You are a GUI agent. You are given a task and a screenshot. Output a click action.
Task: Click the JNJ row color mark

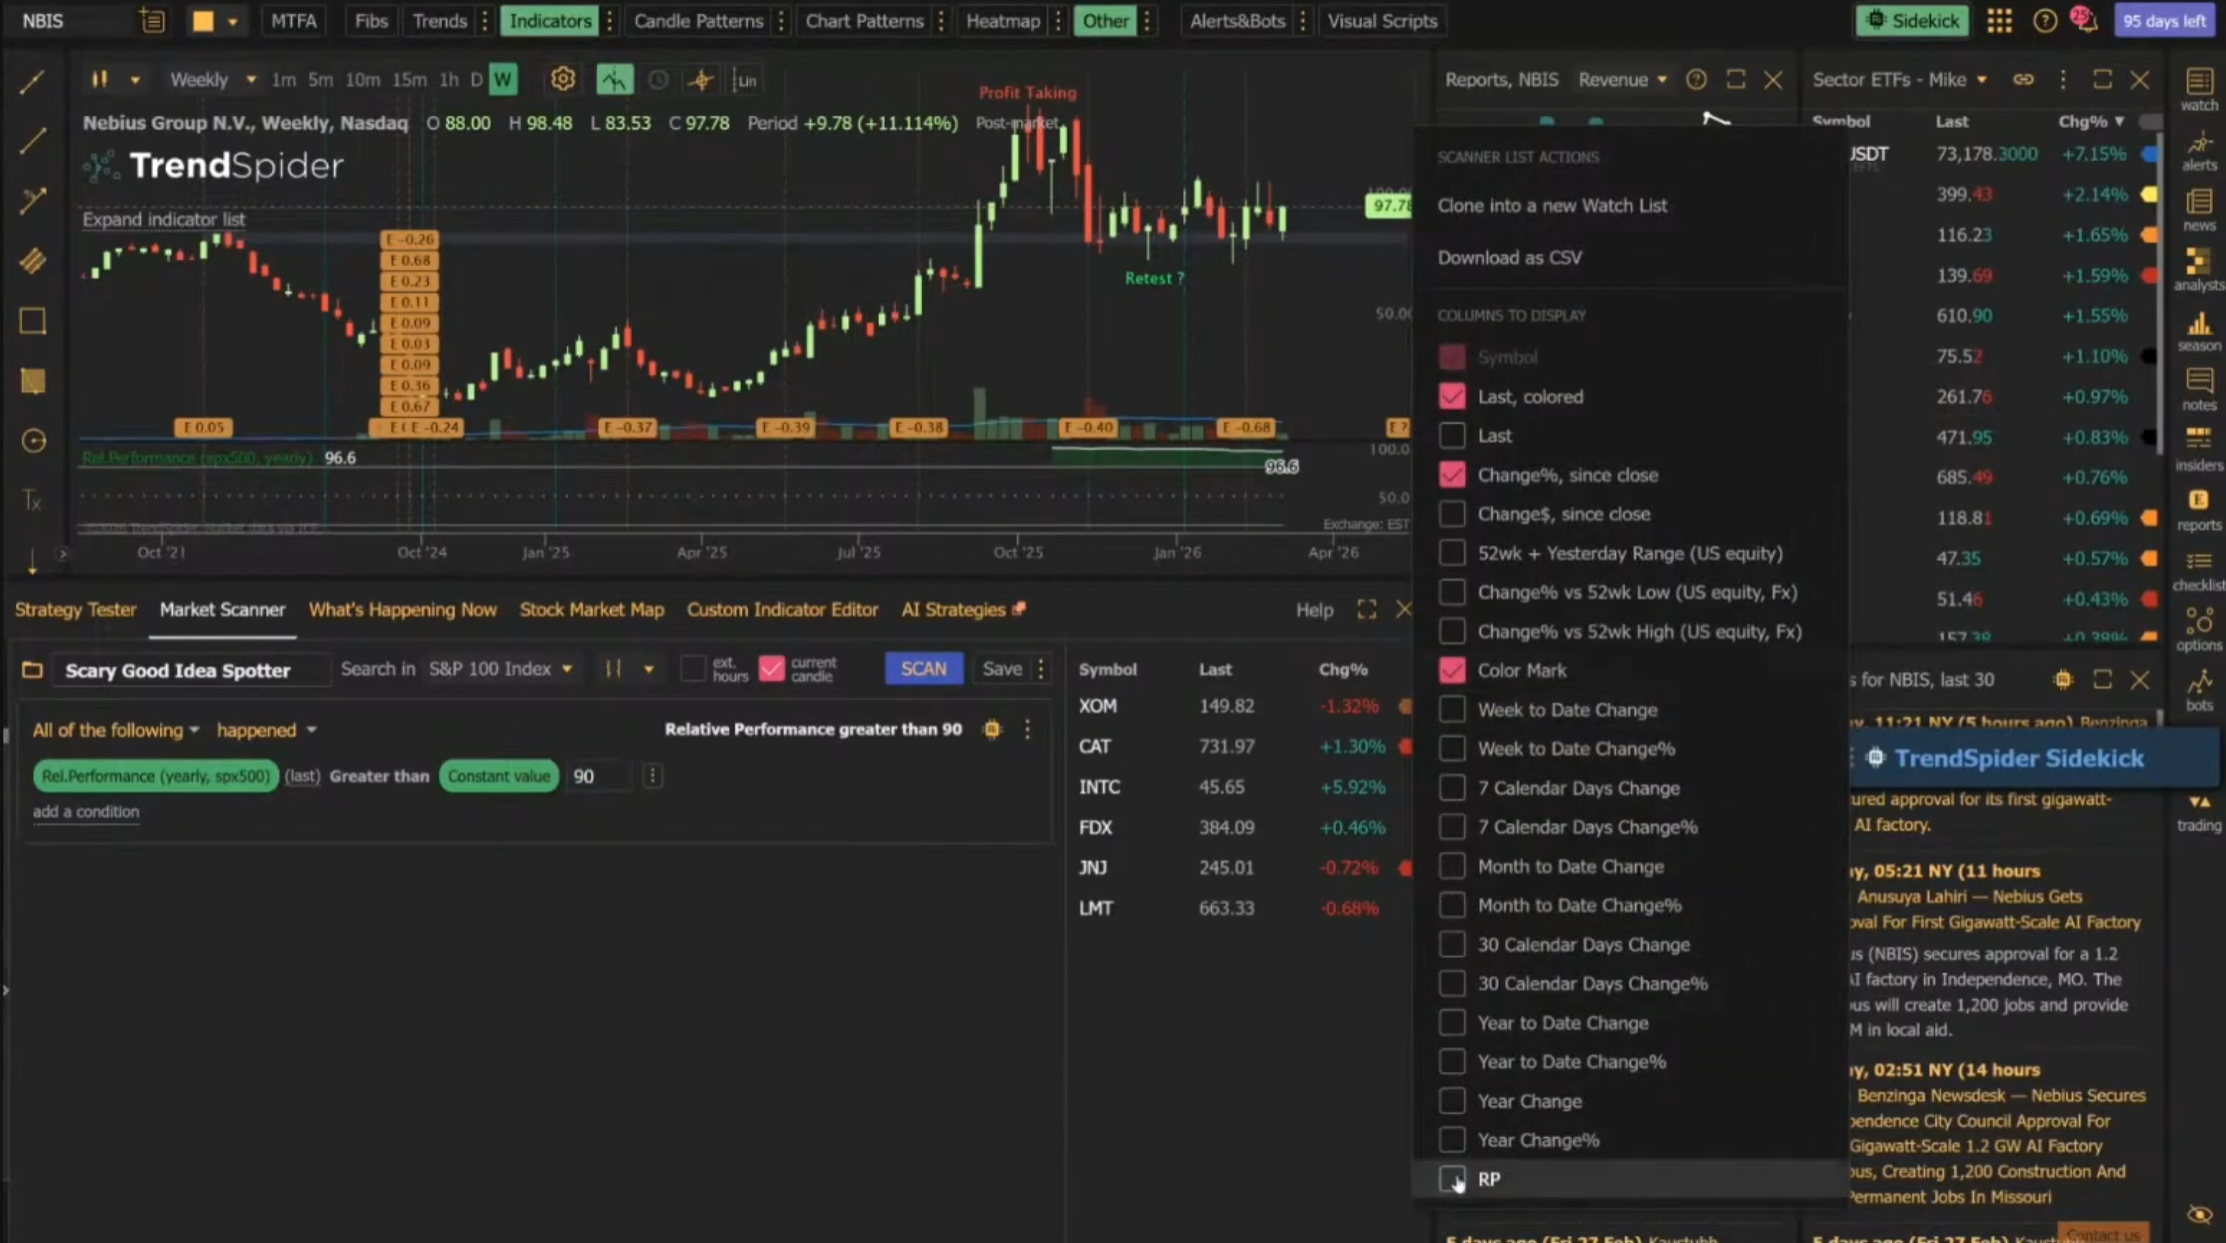point(1404,867)
